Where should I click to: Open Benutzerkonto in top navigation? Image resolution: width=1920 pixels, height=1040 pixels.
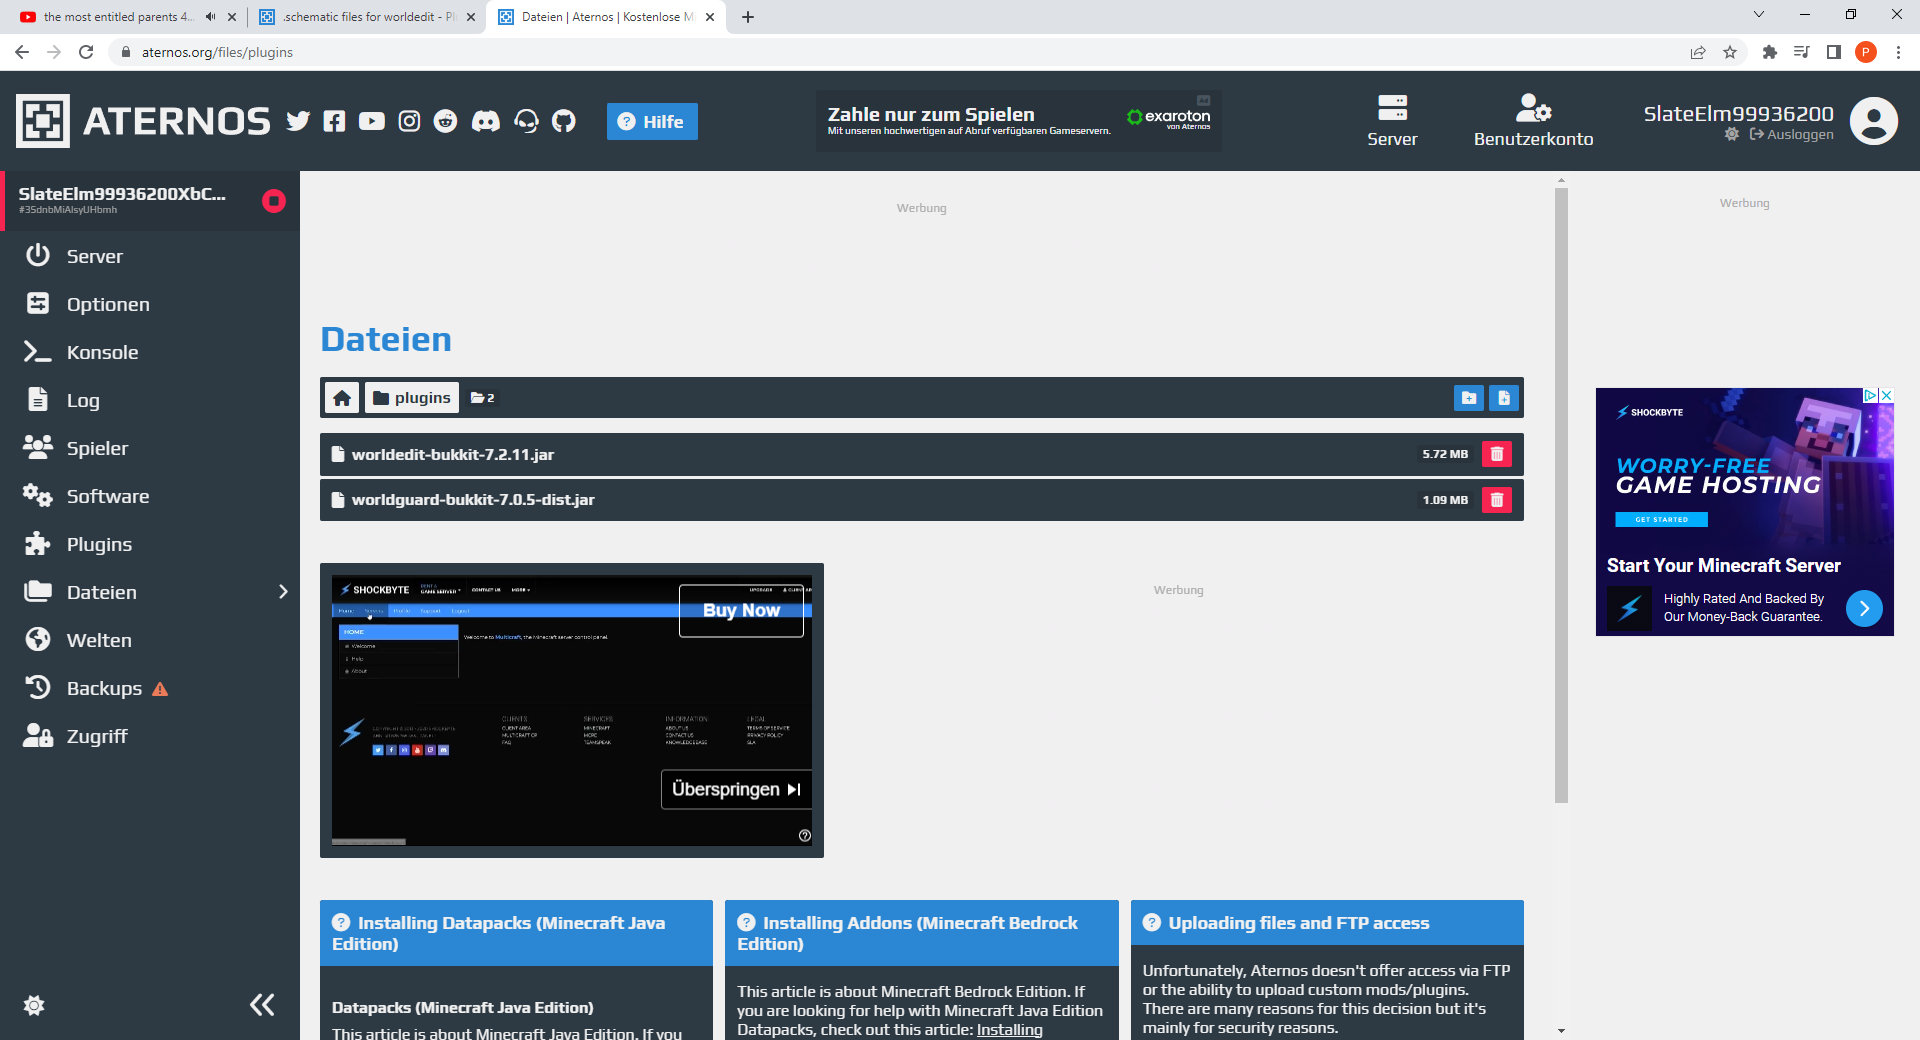pyautogui.click(x=1533, y=121)
